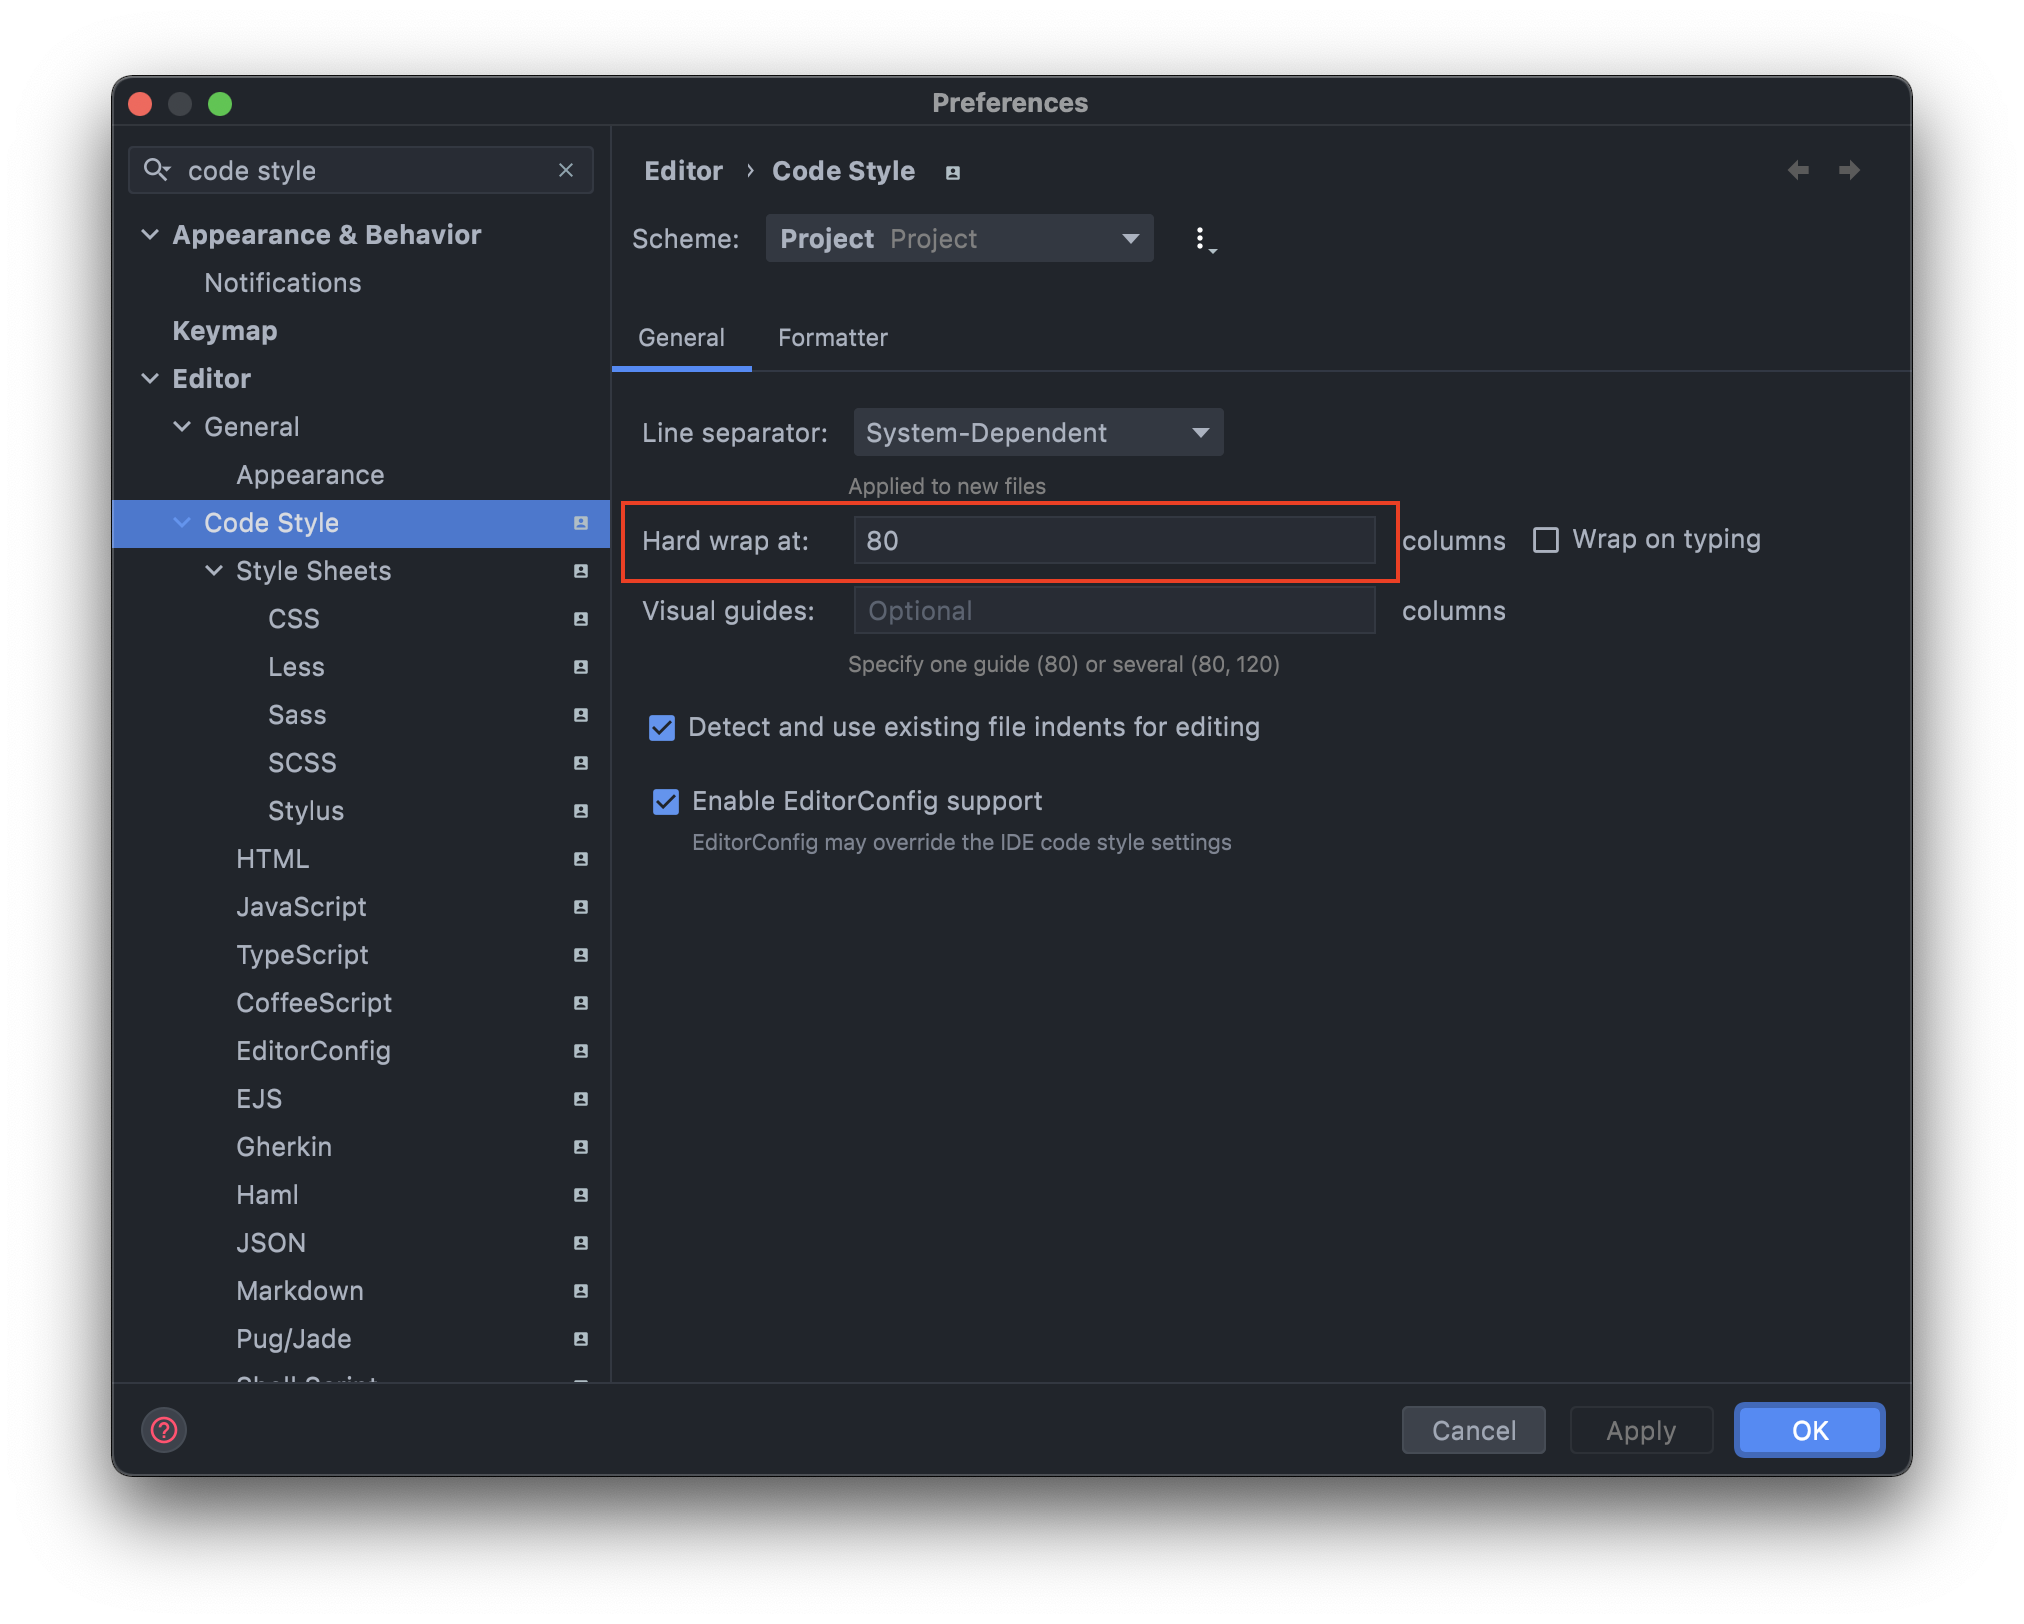The image size is (2024, 1624).
Task: Click the forward navigation arrow
Action: pyautogui.click(x=1849, y=170)
